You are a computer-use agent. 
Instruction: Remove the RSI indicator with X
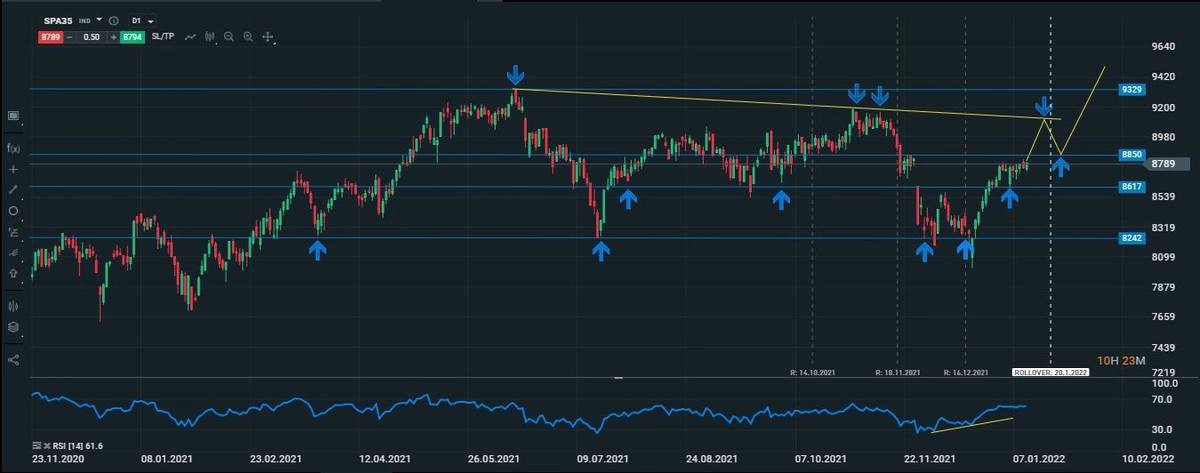pos(46,446)
